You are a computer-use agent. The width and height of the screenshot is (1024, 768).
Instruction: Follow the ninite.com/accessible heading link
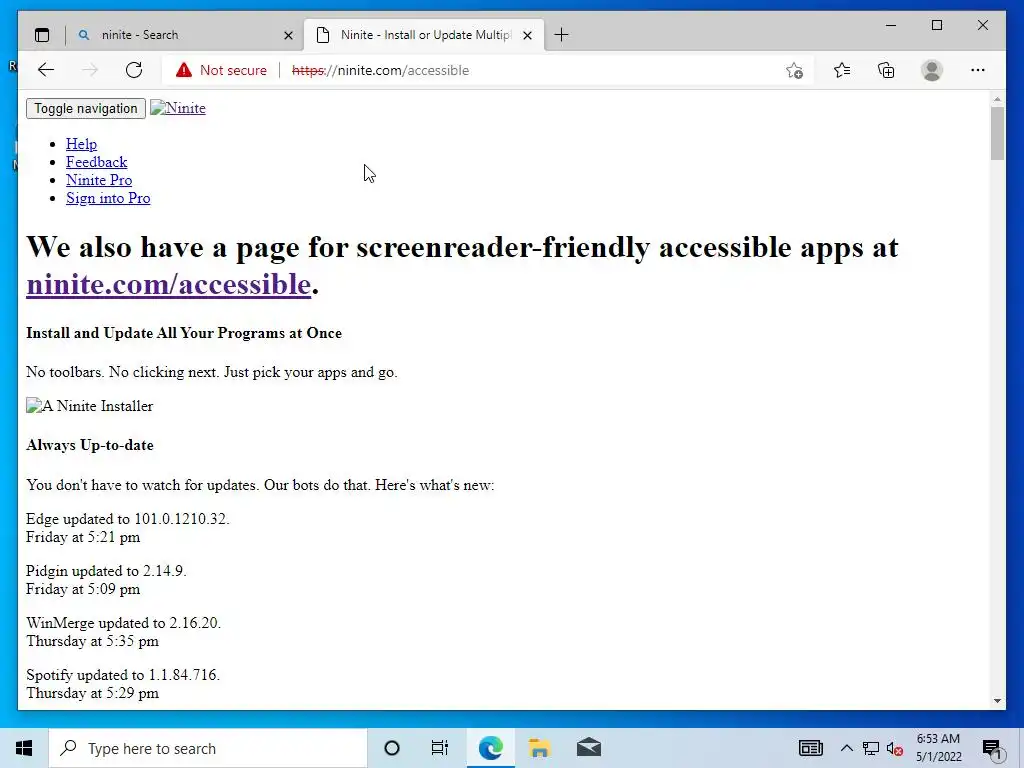click(168, 284)
